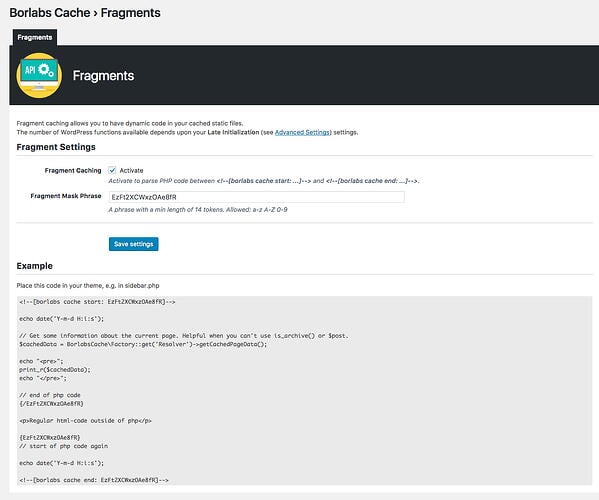Click the 'print_r($cachedData);' code line
The width and height of the screenshot is (599, 500).
point(55,370)
